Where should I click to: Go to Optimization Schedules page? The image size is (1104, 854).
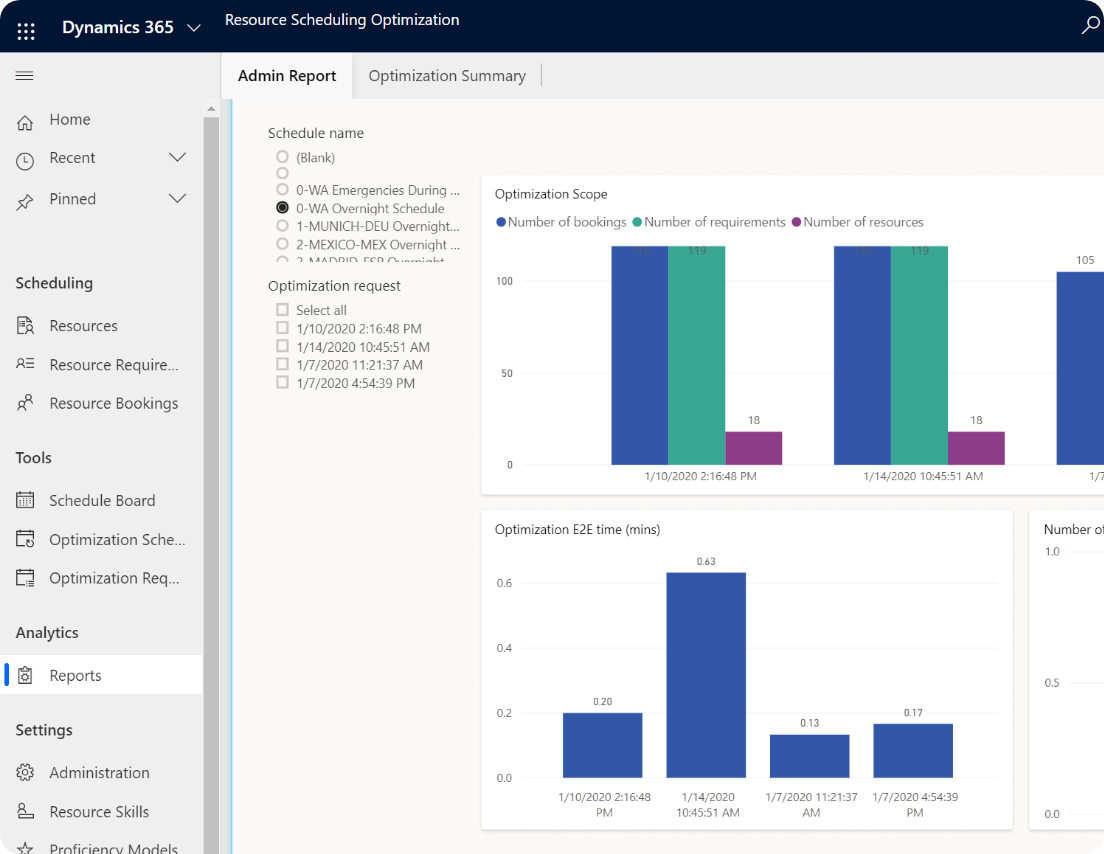click(116, 540)
